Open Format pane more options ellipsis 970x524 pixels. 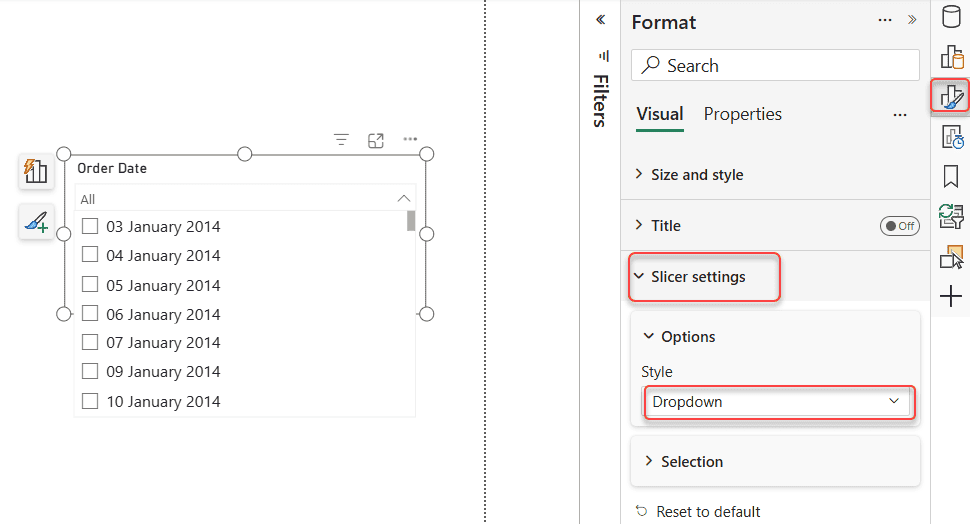pyautogui.click(x=885, y=20)
